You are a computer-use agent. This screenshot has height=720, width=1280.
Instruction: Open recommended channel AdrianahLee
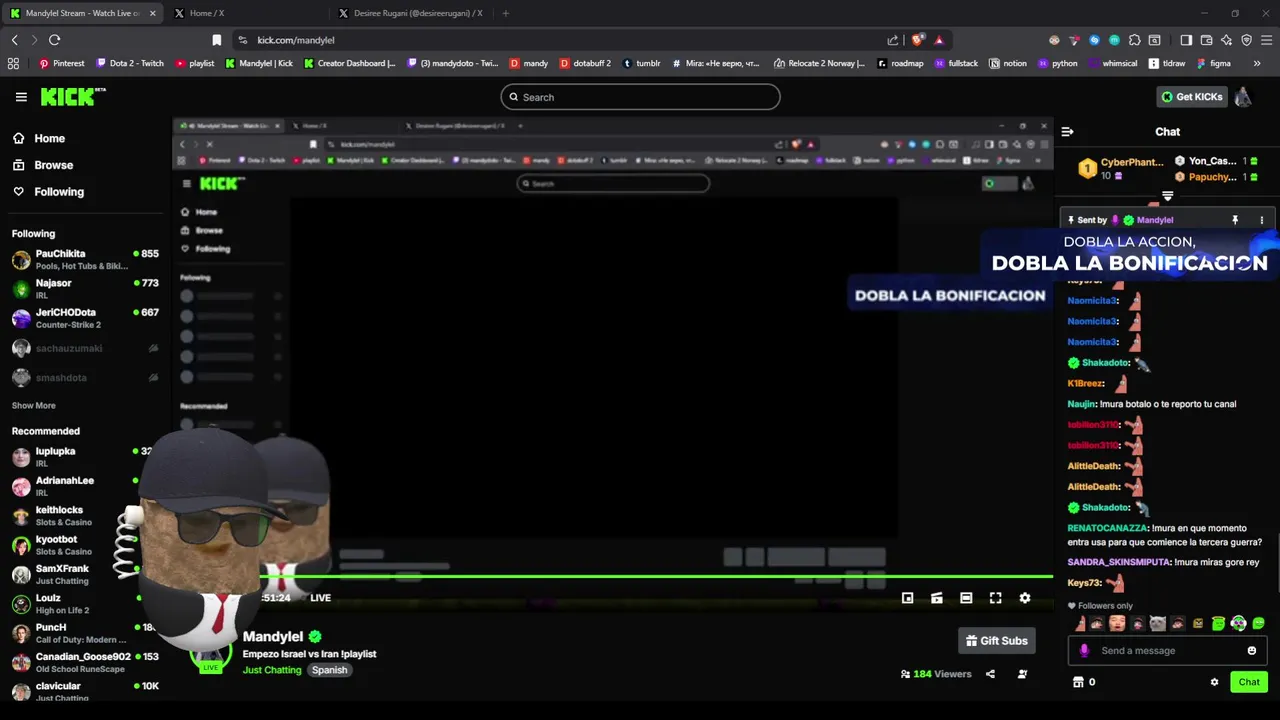pos(85,486)
